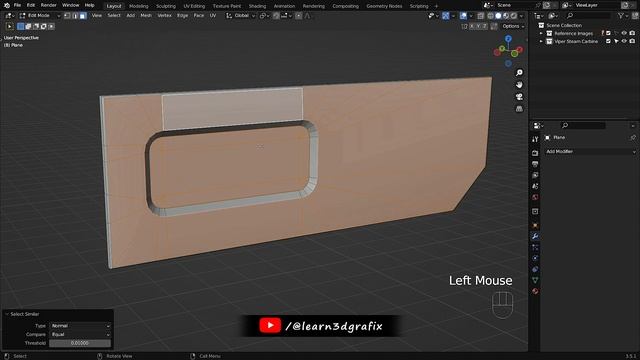Open the Object Constraints tab
This screenshot has width=640, height=360.
535,269
